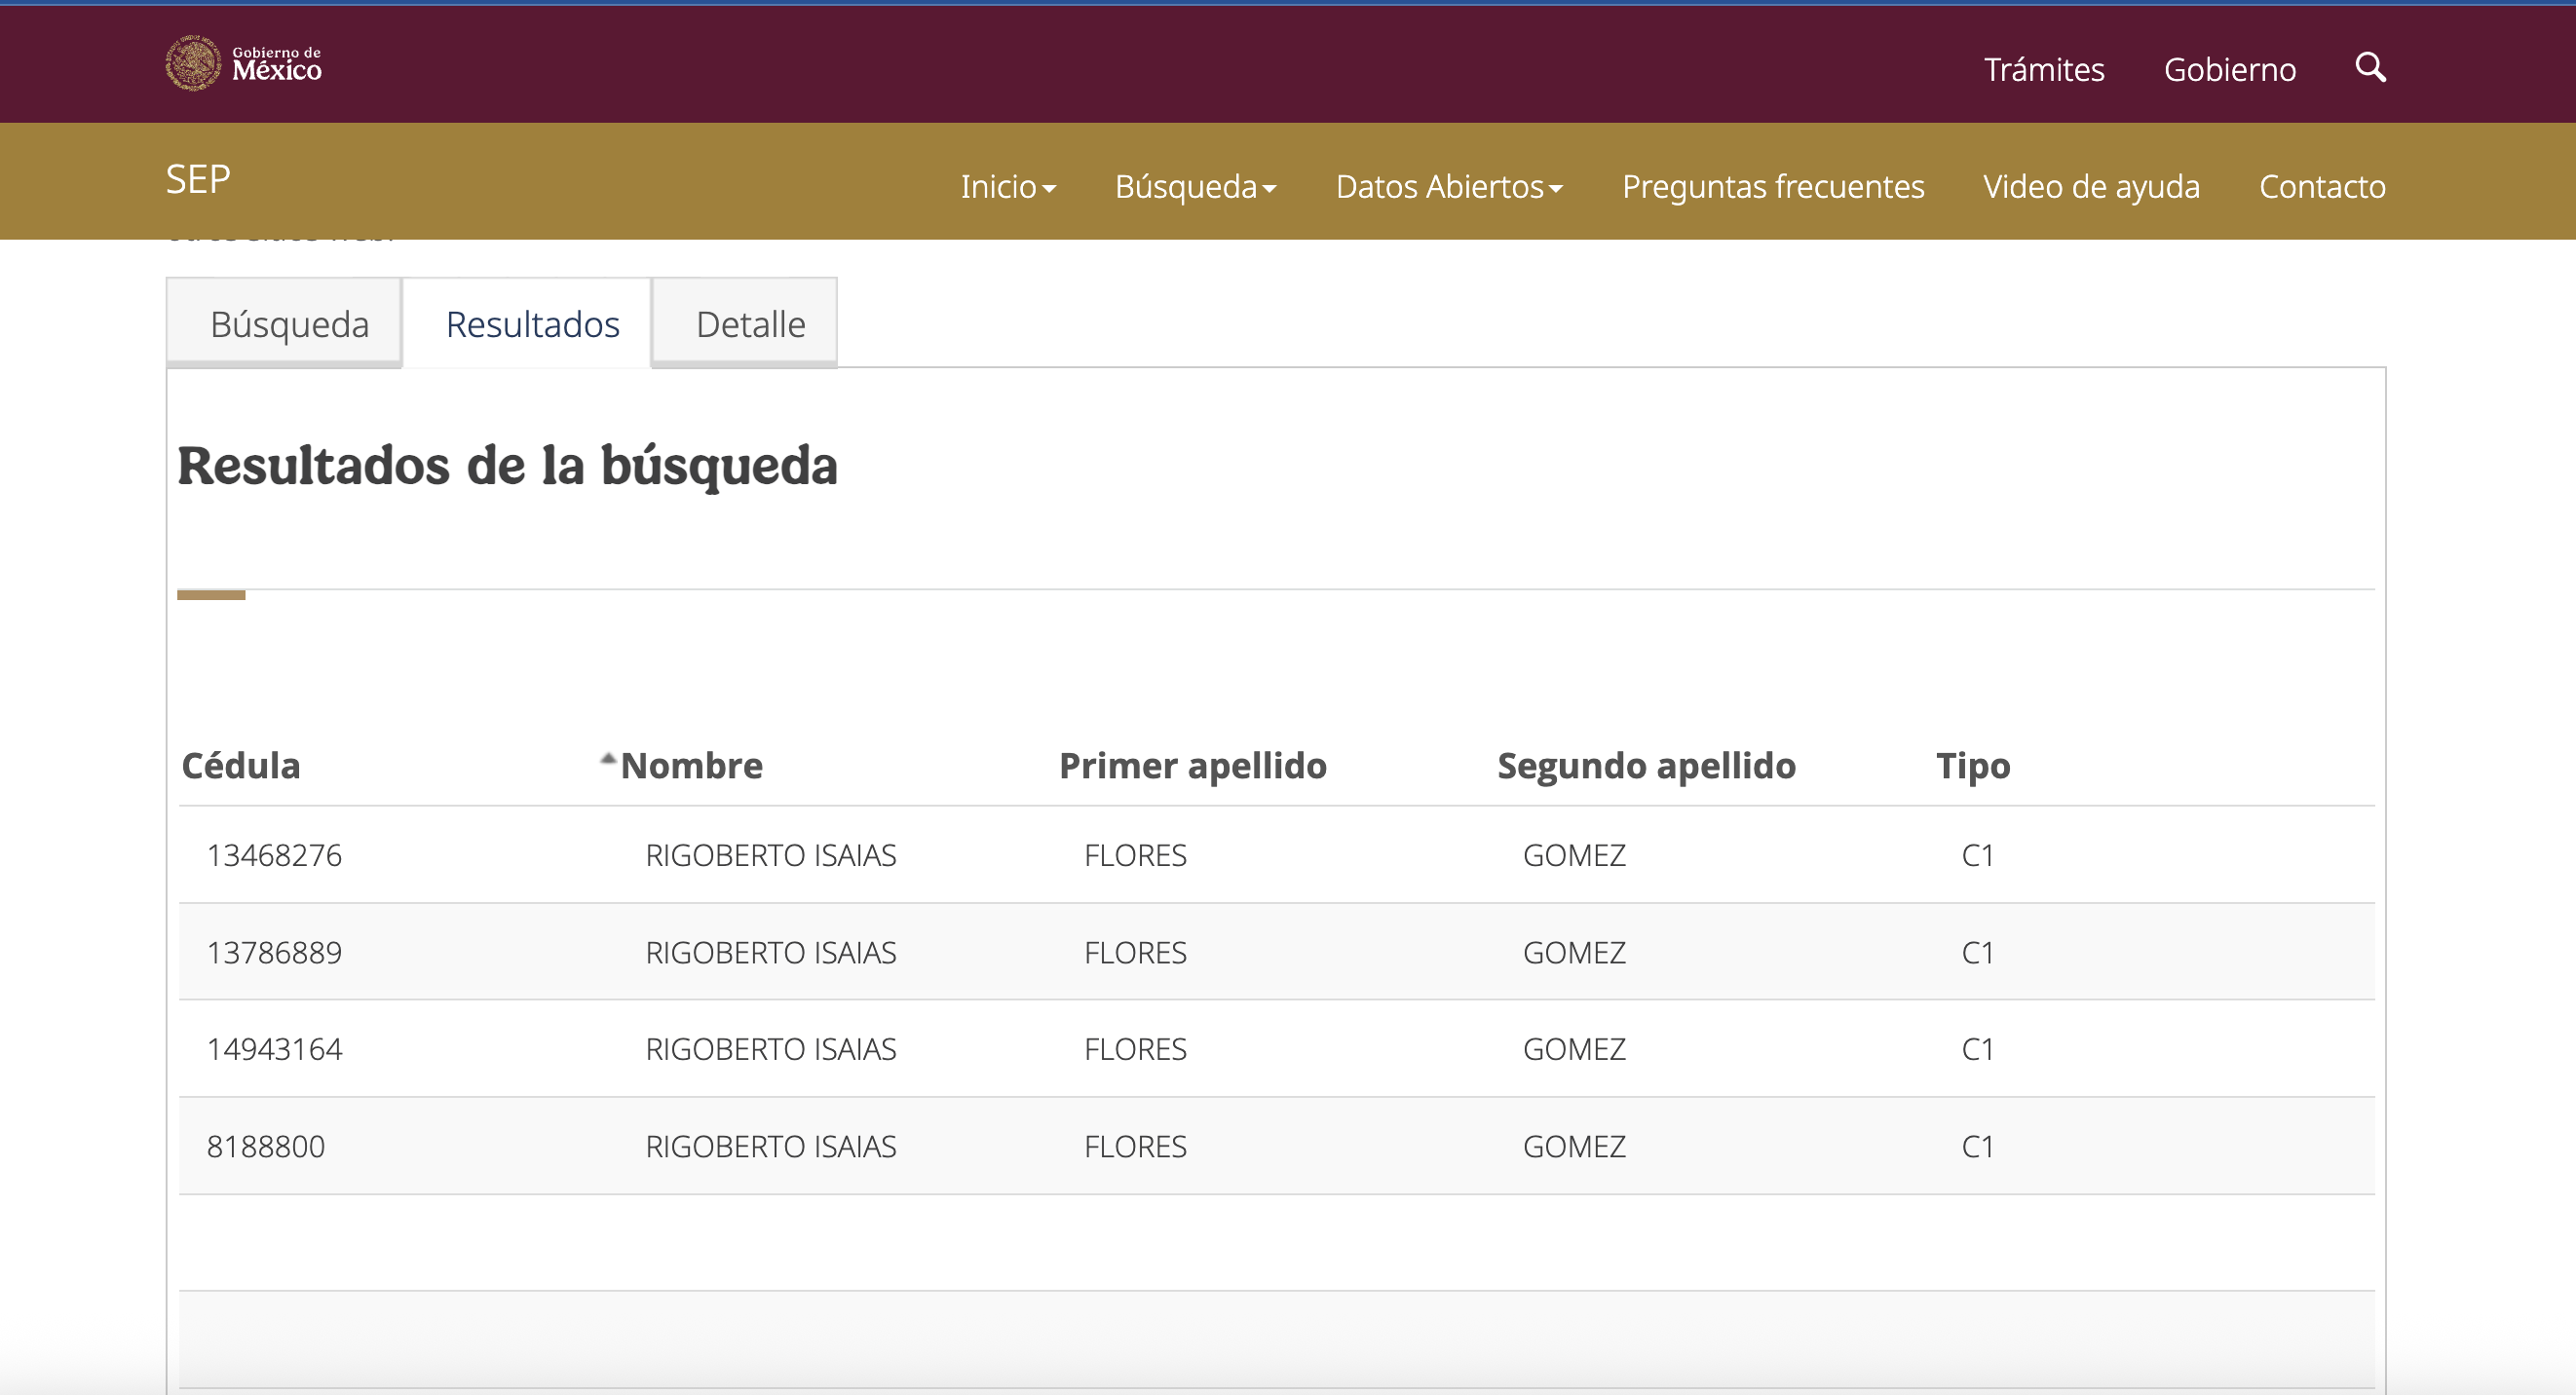The width and height of the screenshot is (2576, 1395).
Task: Expand the Inicio dropdown menu
Action: click(1008, 187)
